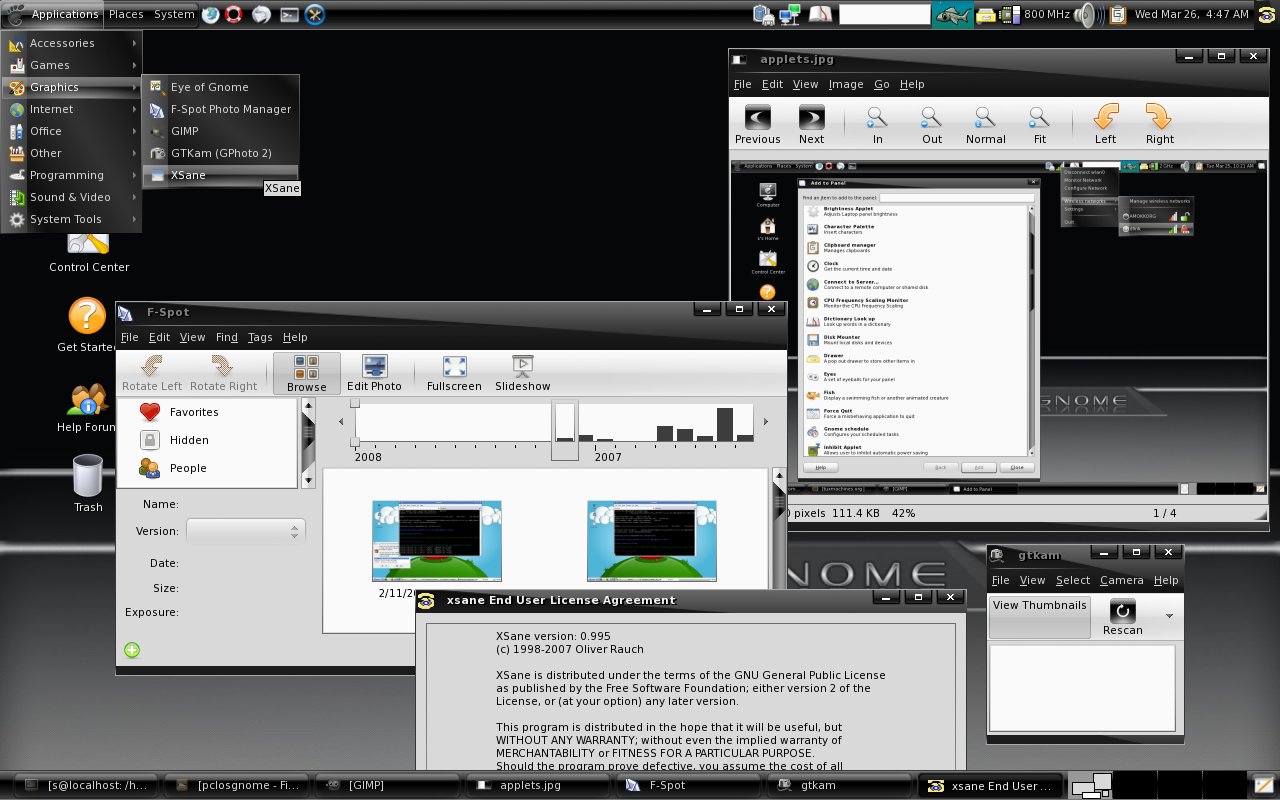
Task: Open the lifebuoy help launcher in top panel
Action: coord(235,14)
